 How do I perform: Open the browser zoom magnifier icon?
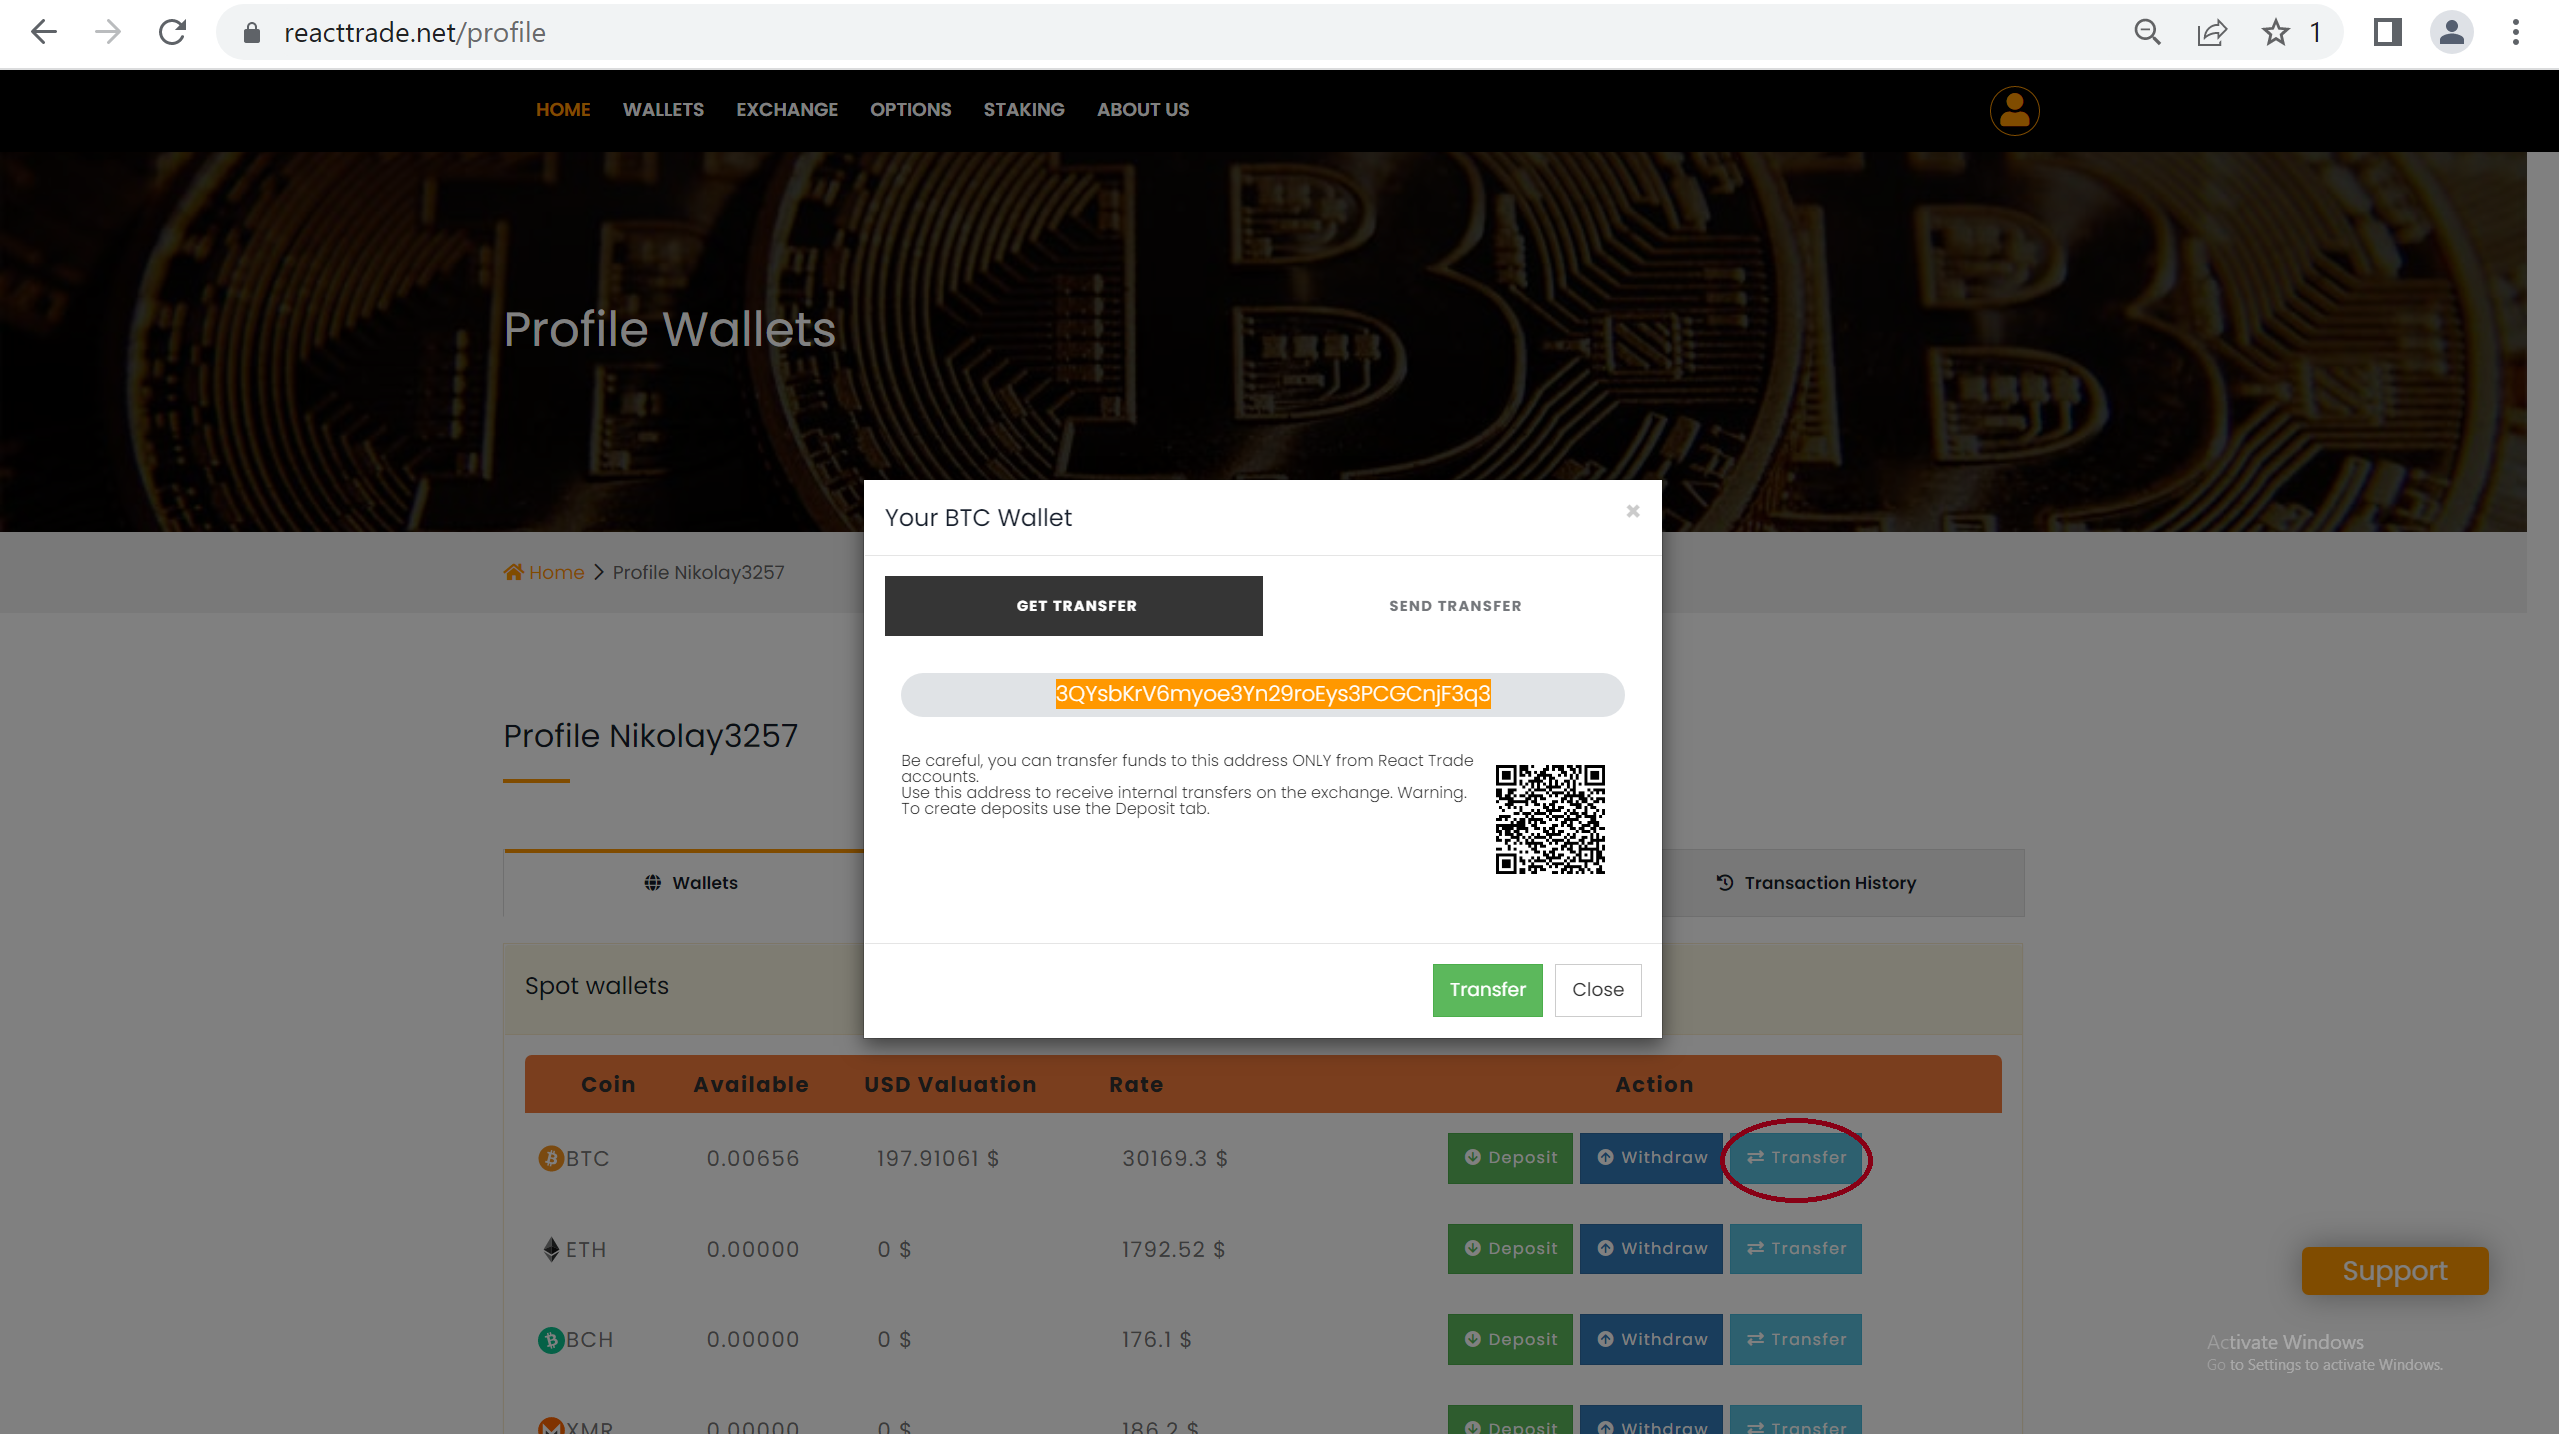tap(2147, 33)
